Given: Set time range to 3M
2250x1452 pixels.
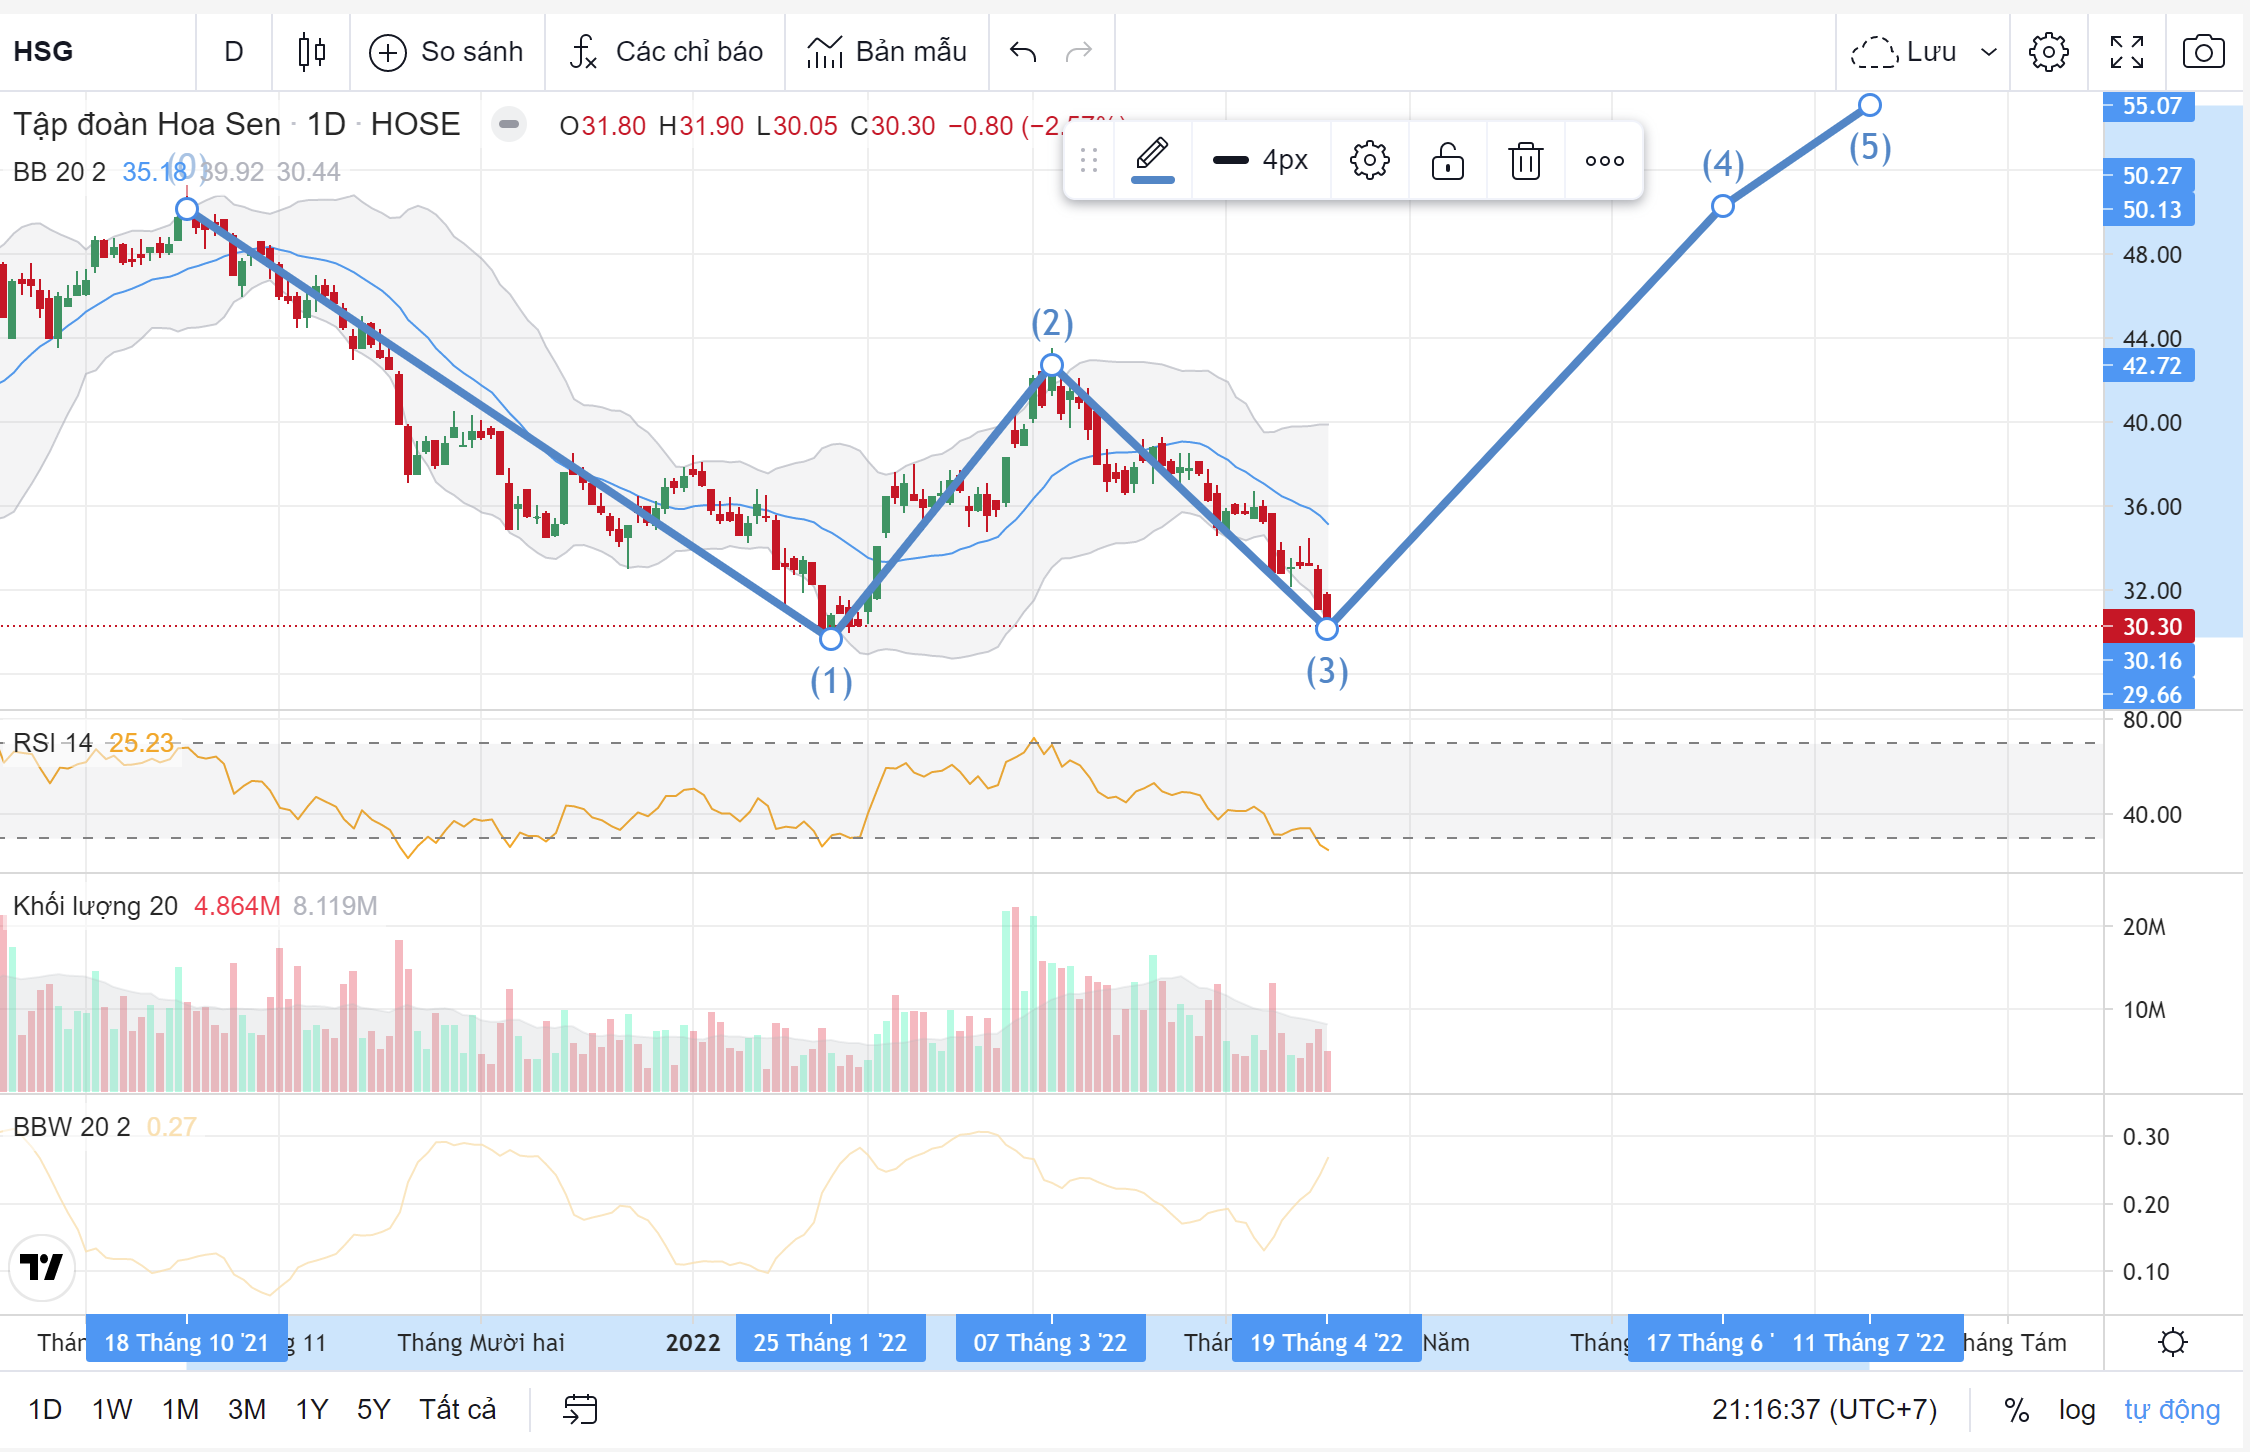Looking at the screenshot, I should 247,1409.
